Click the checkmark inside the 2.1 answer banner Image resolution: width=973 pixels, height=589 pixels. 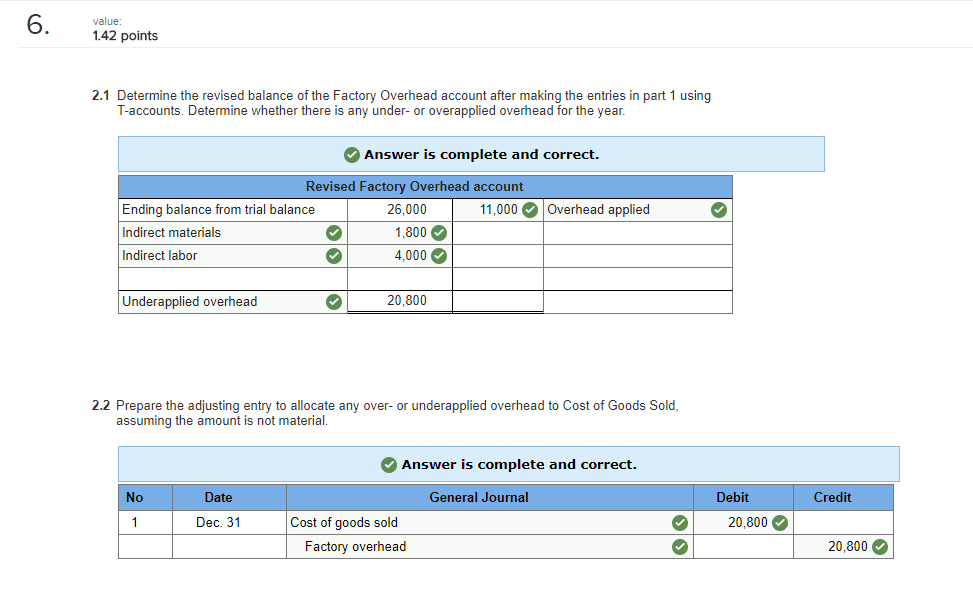click(352, 154)
